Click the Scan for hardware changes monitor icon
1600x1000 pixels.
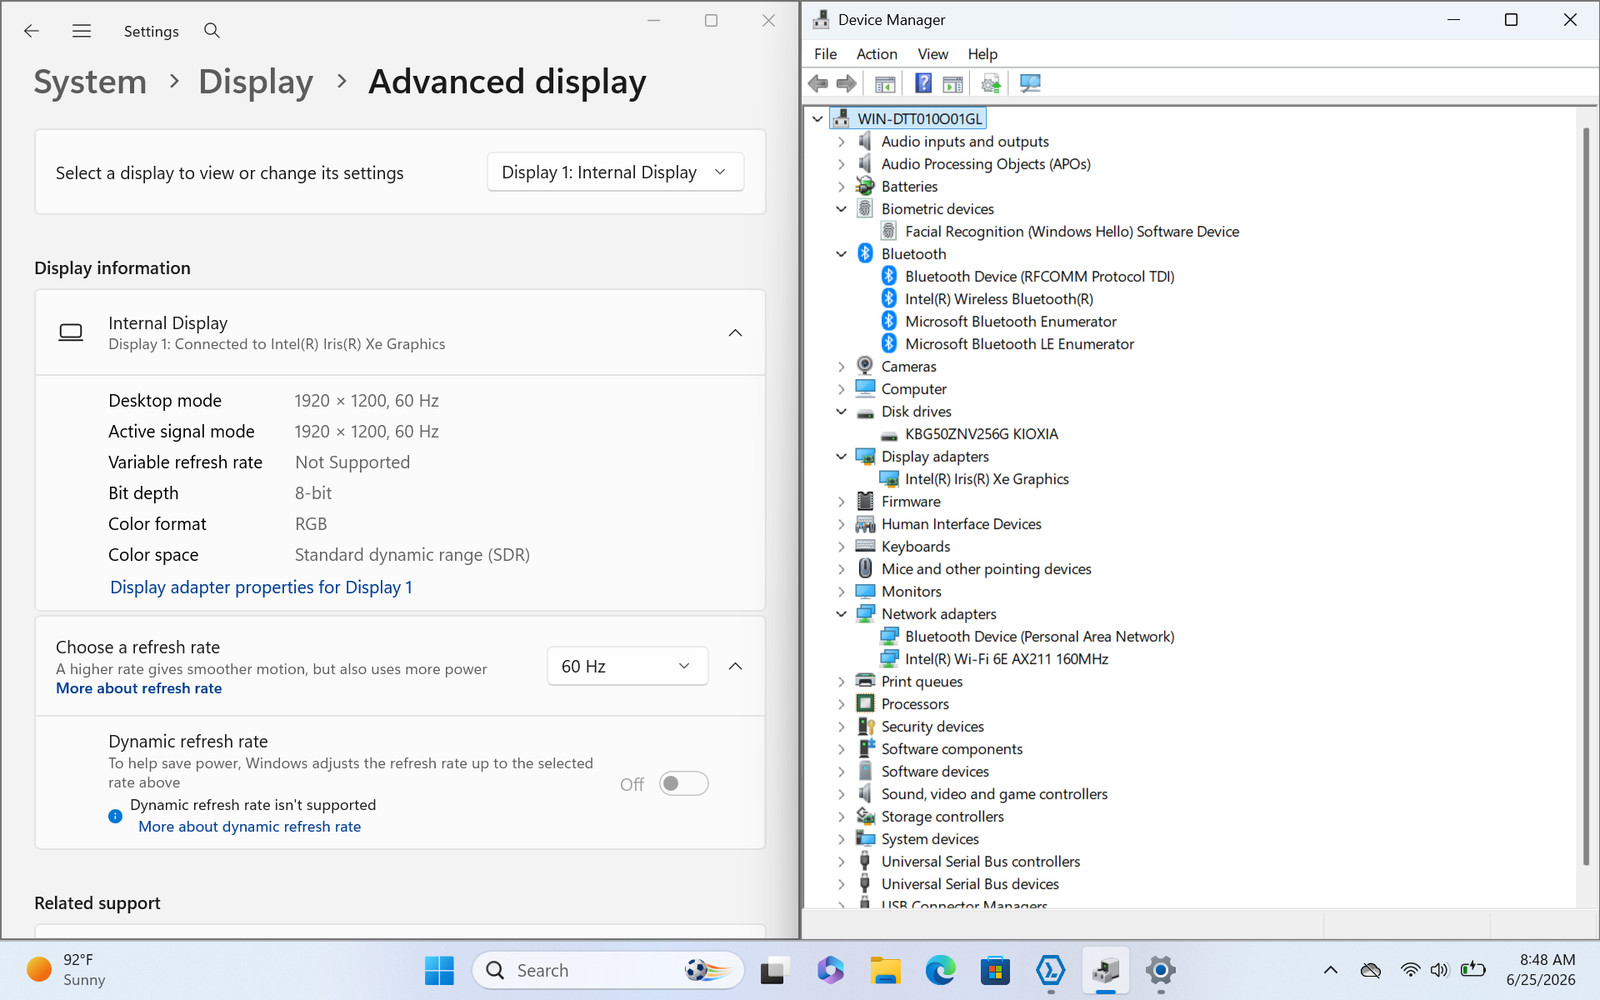point(1030,84)
